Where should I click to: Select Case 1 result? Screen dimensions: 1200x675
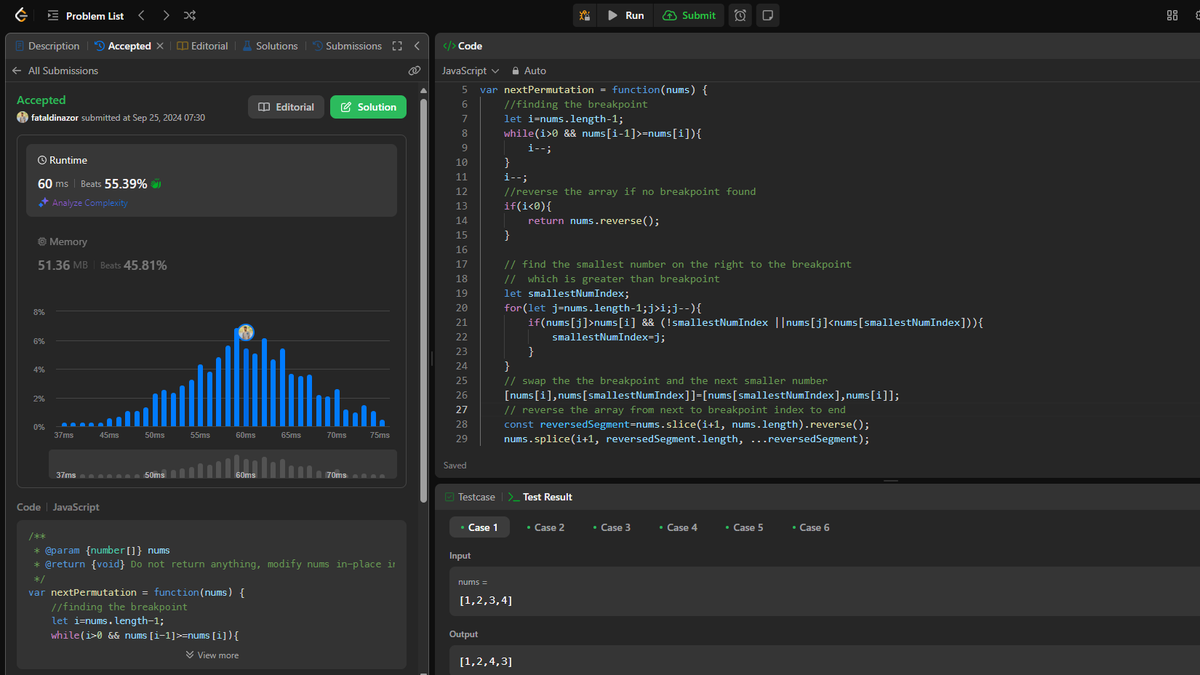pyautogui.click(x=479, y=527)
